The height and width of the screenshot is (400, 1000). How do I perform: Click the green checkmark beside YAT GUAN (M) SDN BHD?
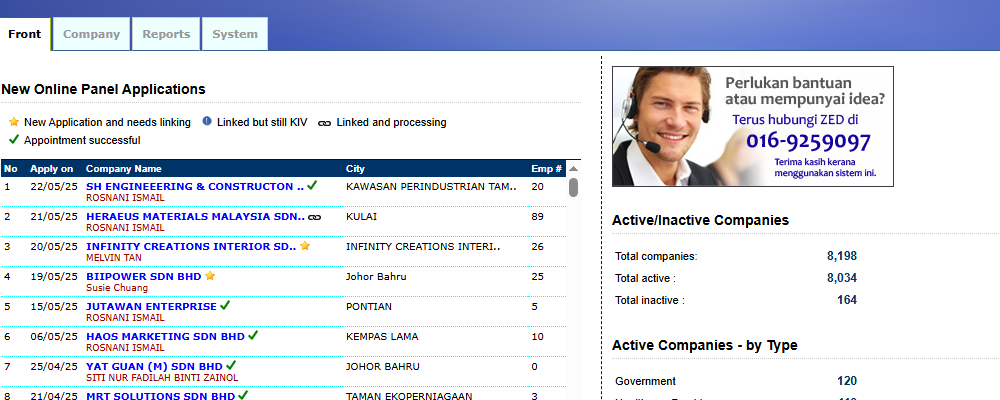(x=231, y=366)
